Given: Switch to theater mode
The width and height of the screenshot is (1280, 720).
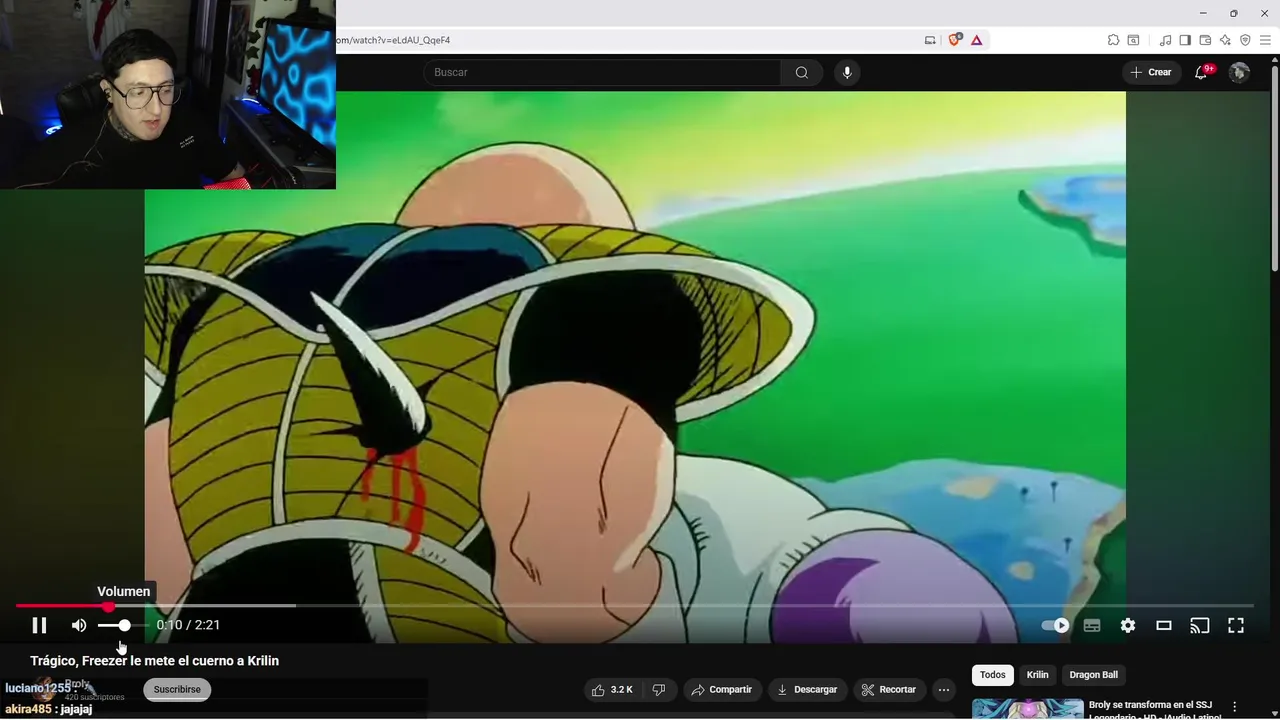Looking at the screenshot, I should 1164,625.
